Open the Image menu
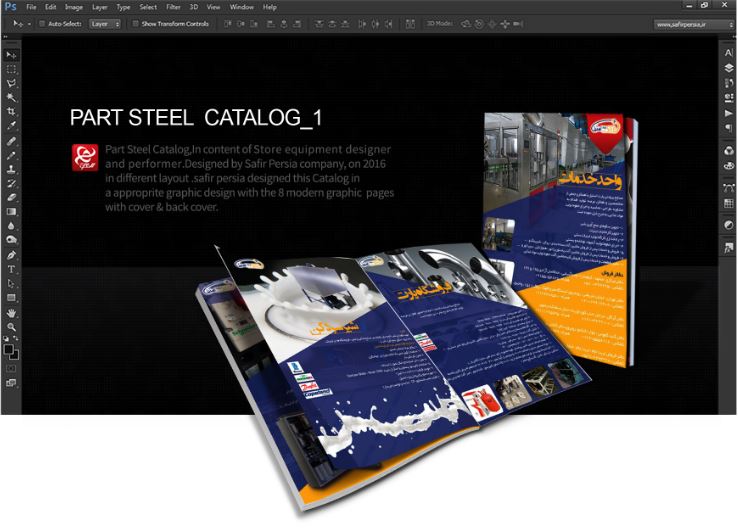The height and width of the screenshot is (531, 738). [73, 7]
